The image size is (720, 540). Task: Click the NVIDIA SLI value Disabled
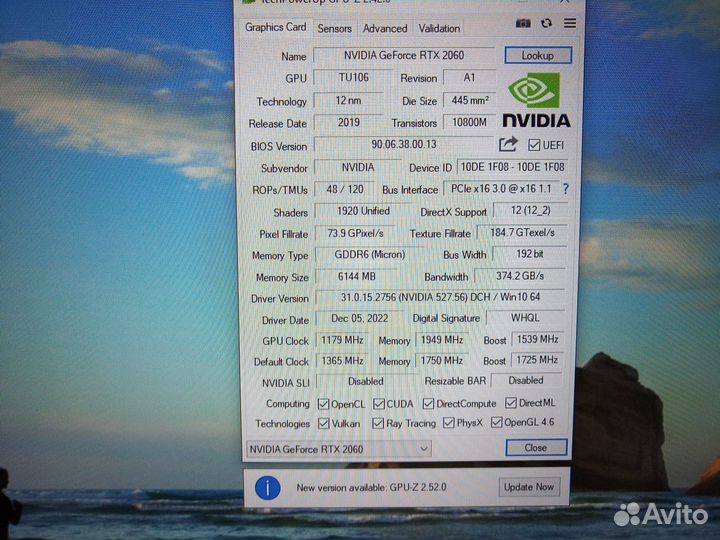(x=366, y=382)
